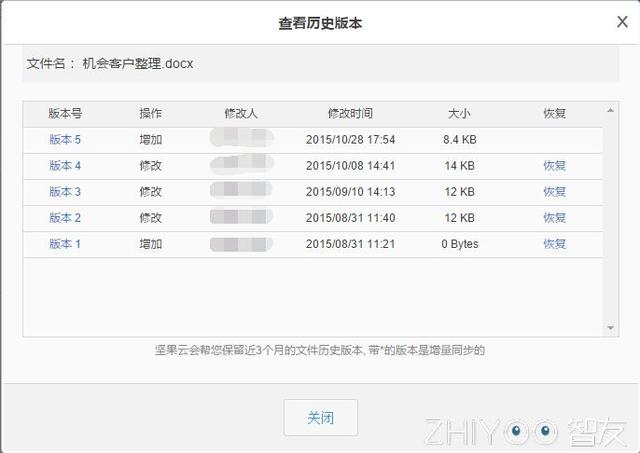Viewport: 640px width, 453px height.
Task: Click 增加 operation in version 1 row
Action: [151, 244]
